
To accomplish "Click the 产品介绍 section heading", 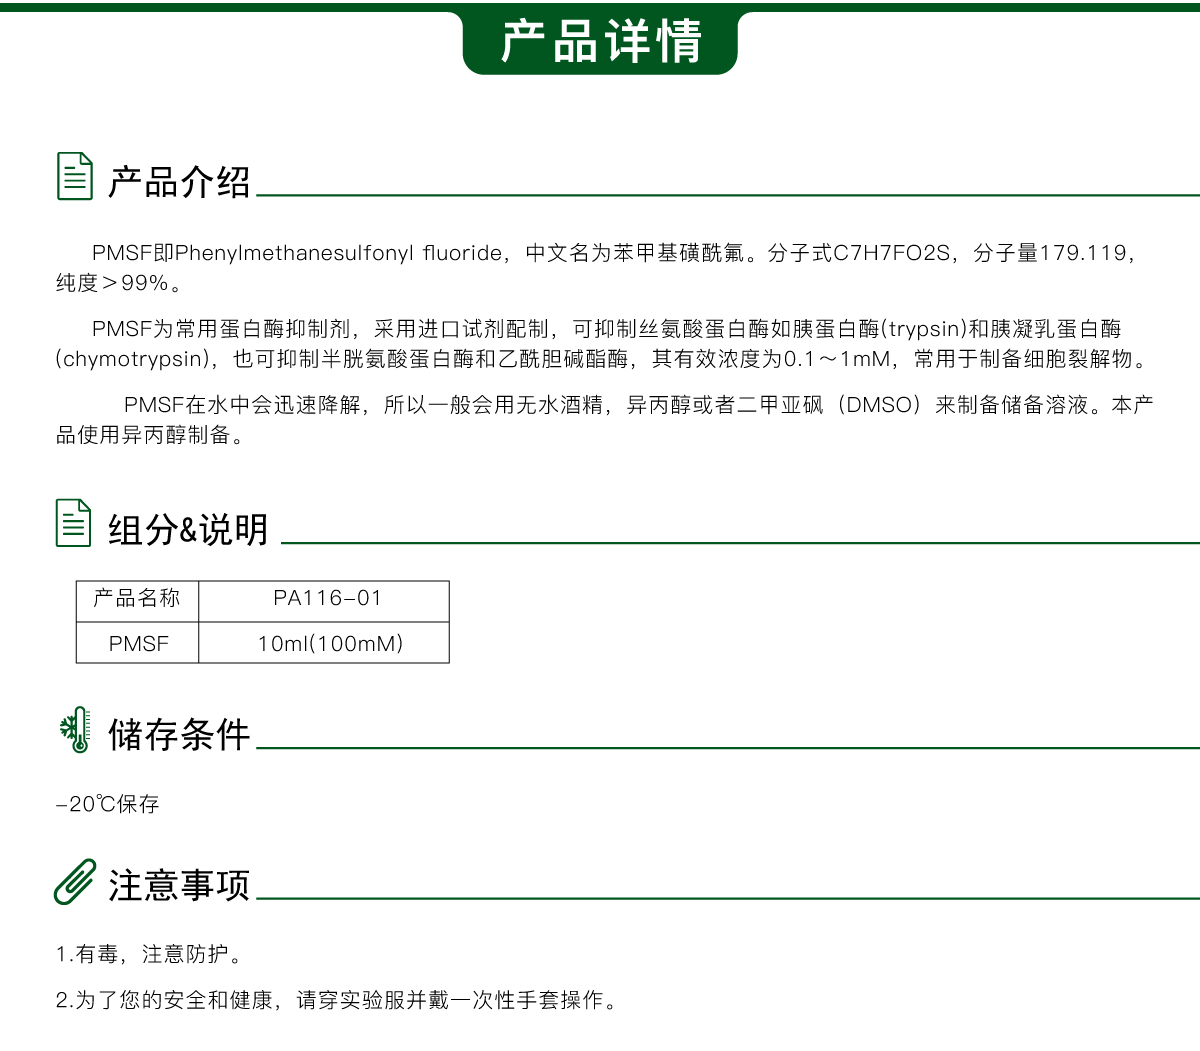I will (179, 182).
